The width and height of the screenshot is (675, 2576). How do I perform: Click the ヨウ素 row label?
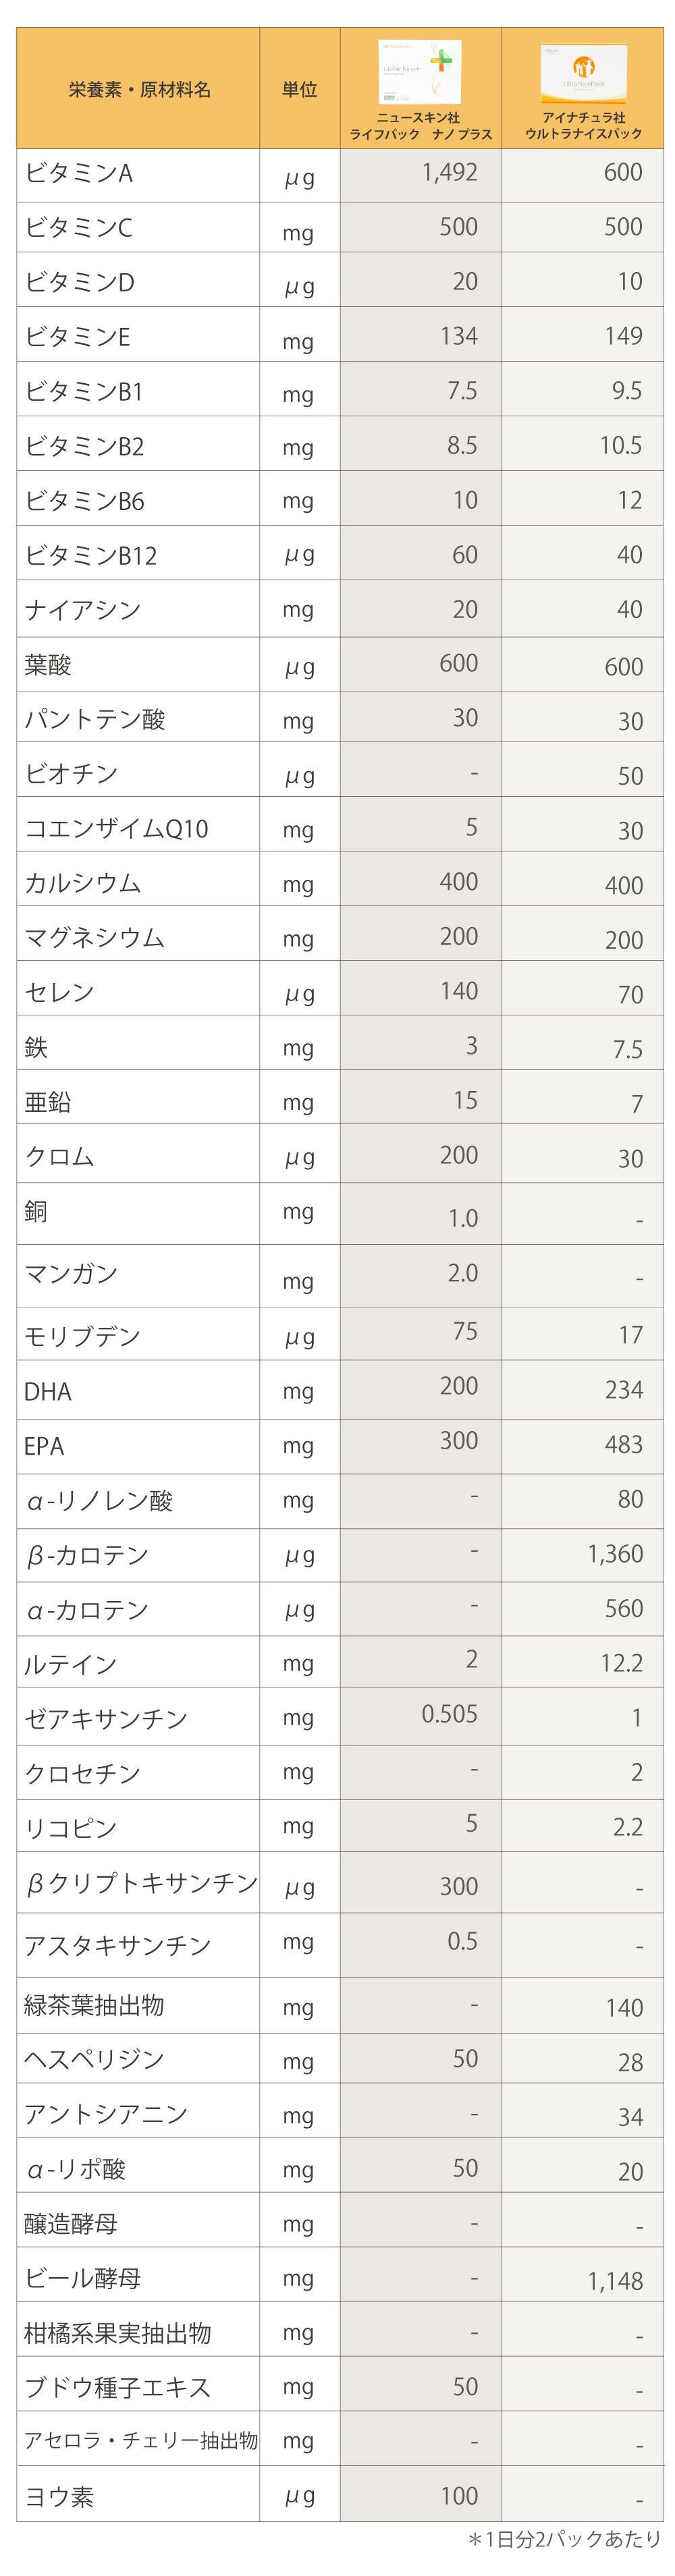[x=59, y=2497]
